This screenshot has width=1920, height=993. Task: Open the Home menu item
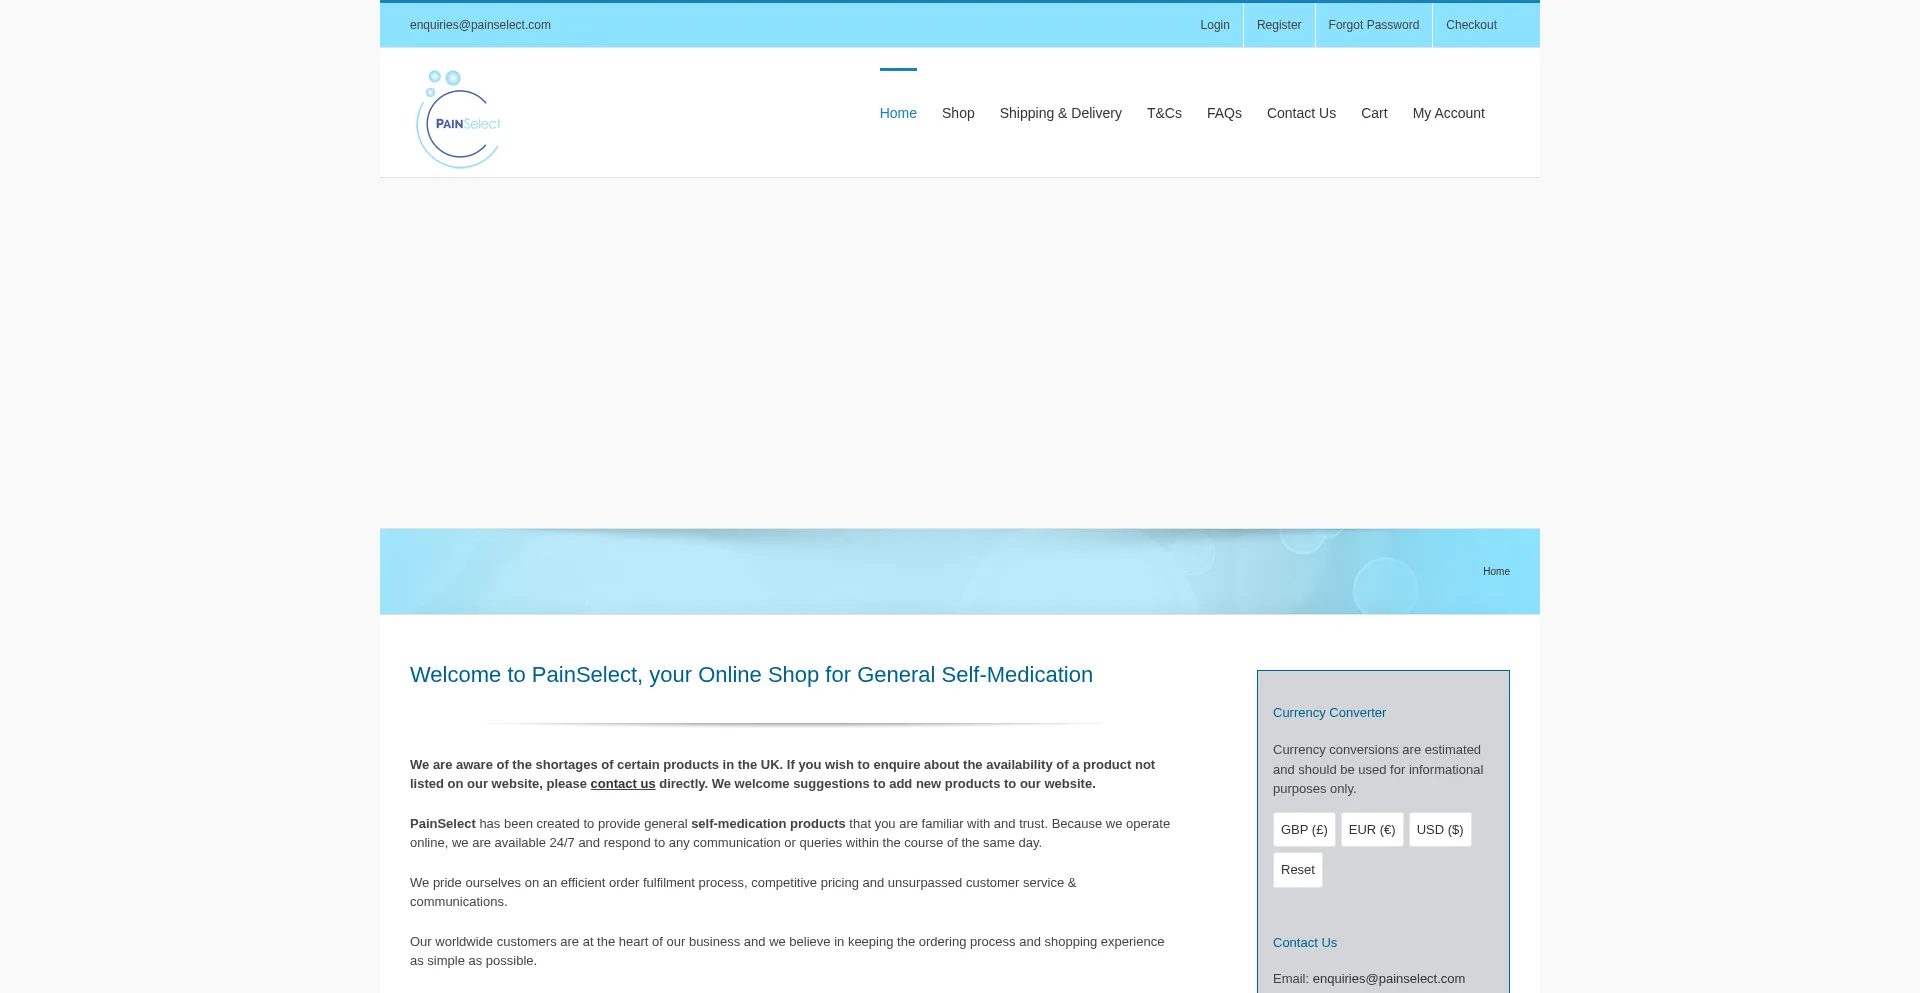tap(898, 113)
